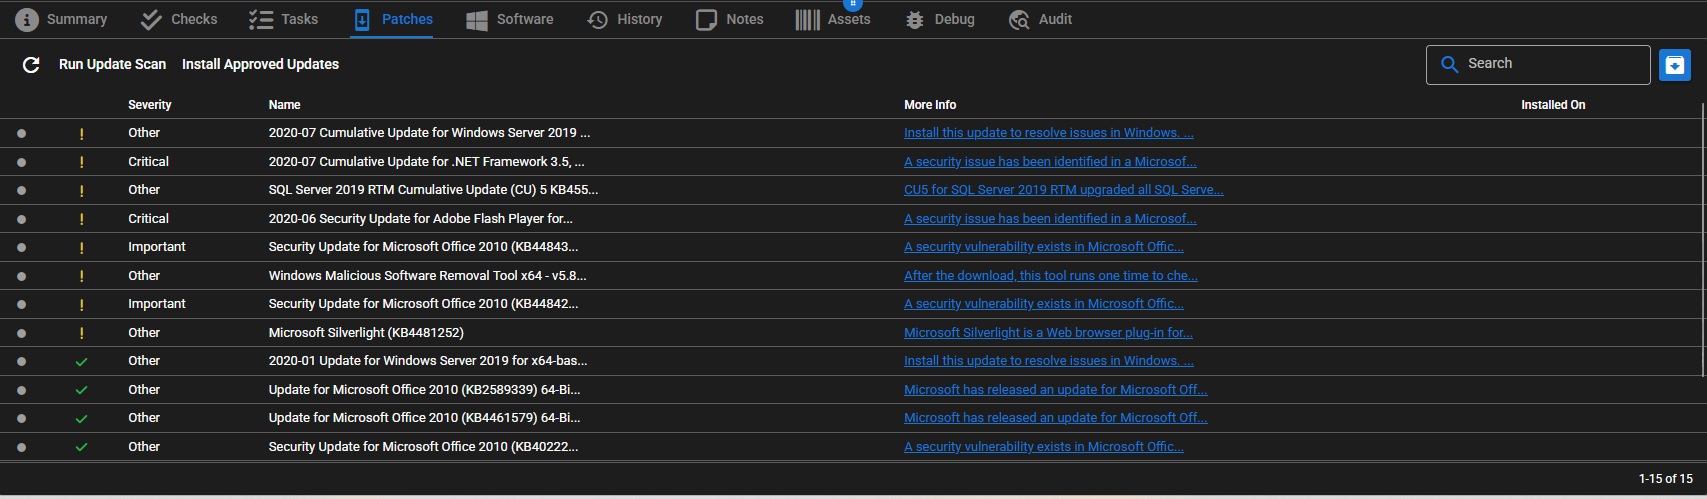Viewport: 1707px width, 499px height.
Task: Select the Patches tab
Action: click(x=393, y=19)
